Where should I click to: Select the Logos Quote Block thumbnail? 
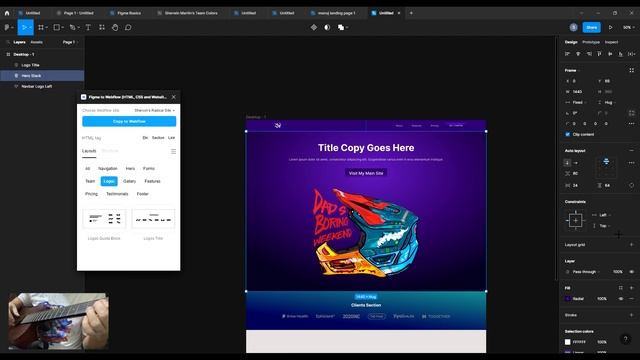(104, 219)
